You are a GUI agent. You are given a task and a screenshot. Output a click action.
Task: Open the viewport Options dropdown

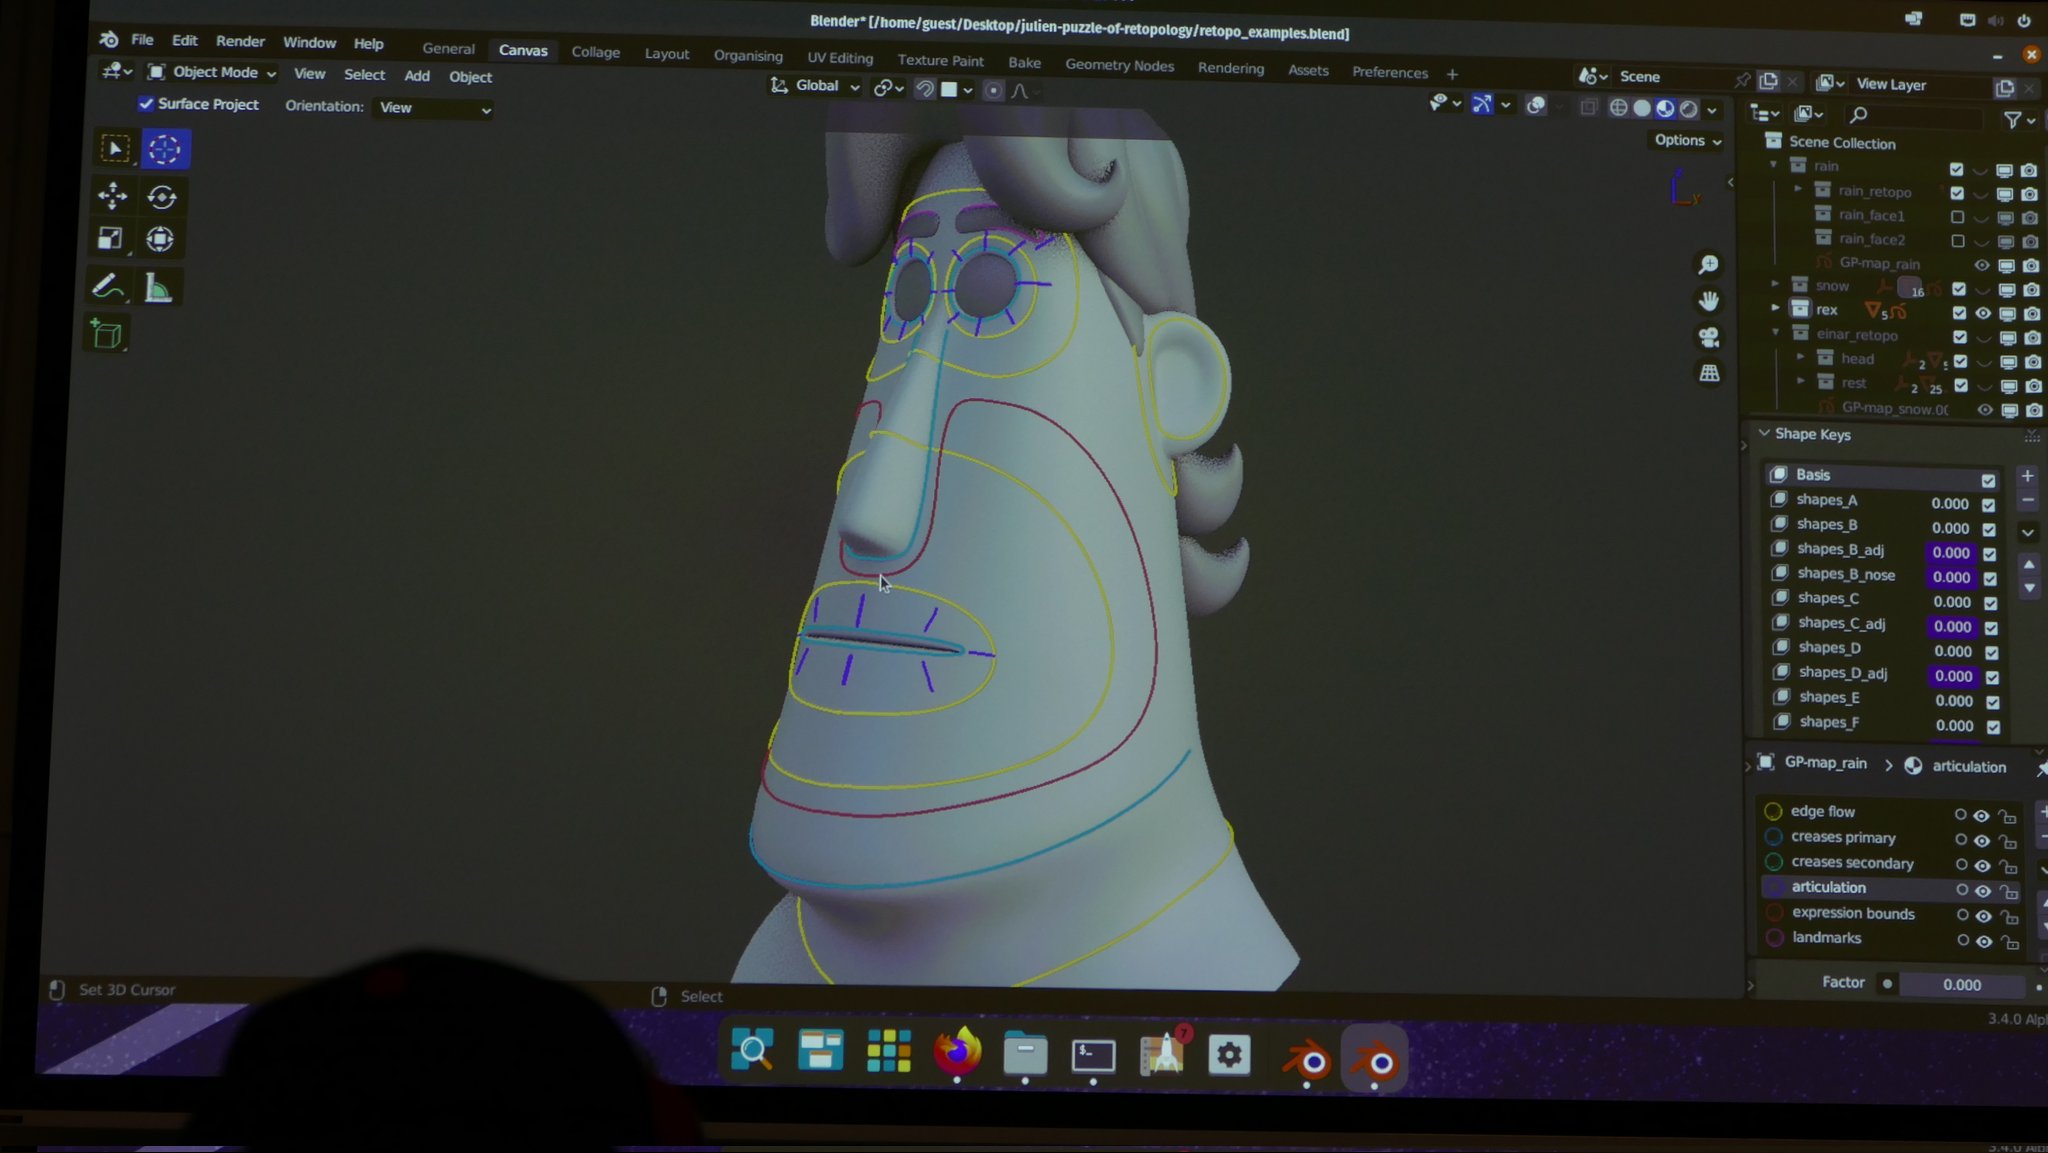point(1687,140)
